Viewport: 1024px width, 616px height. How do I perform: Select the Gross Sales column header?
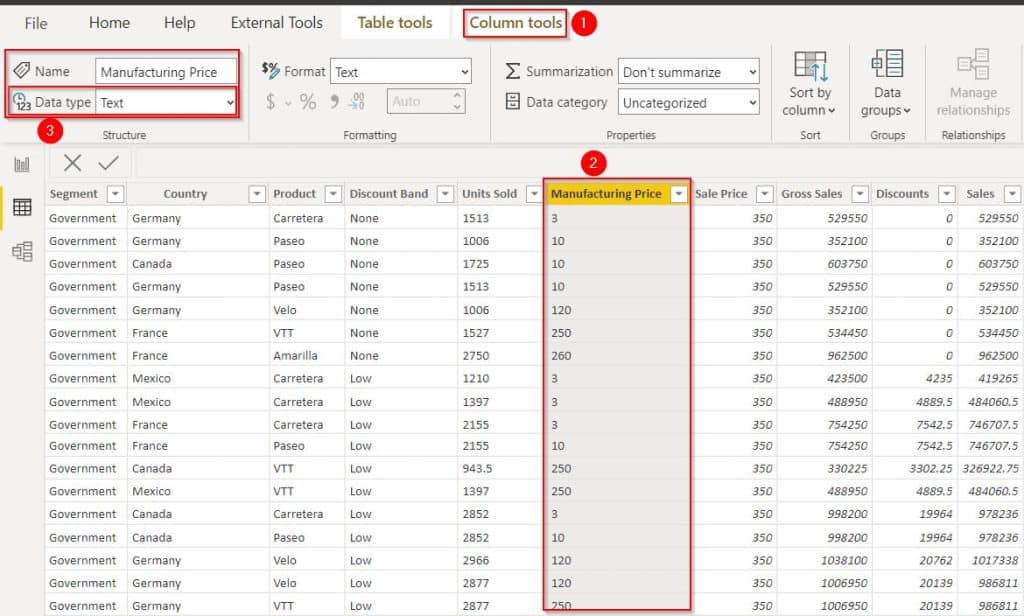point(812,194)
